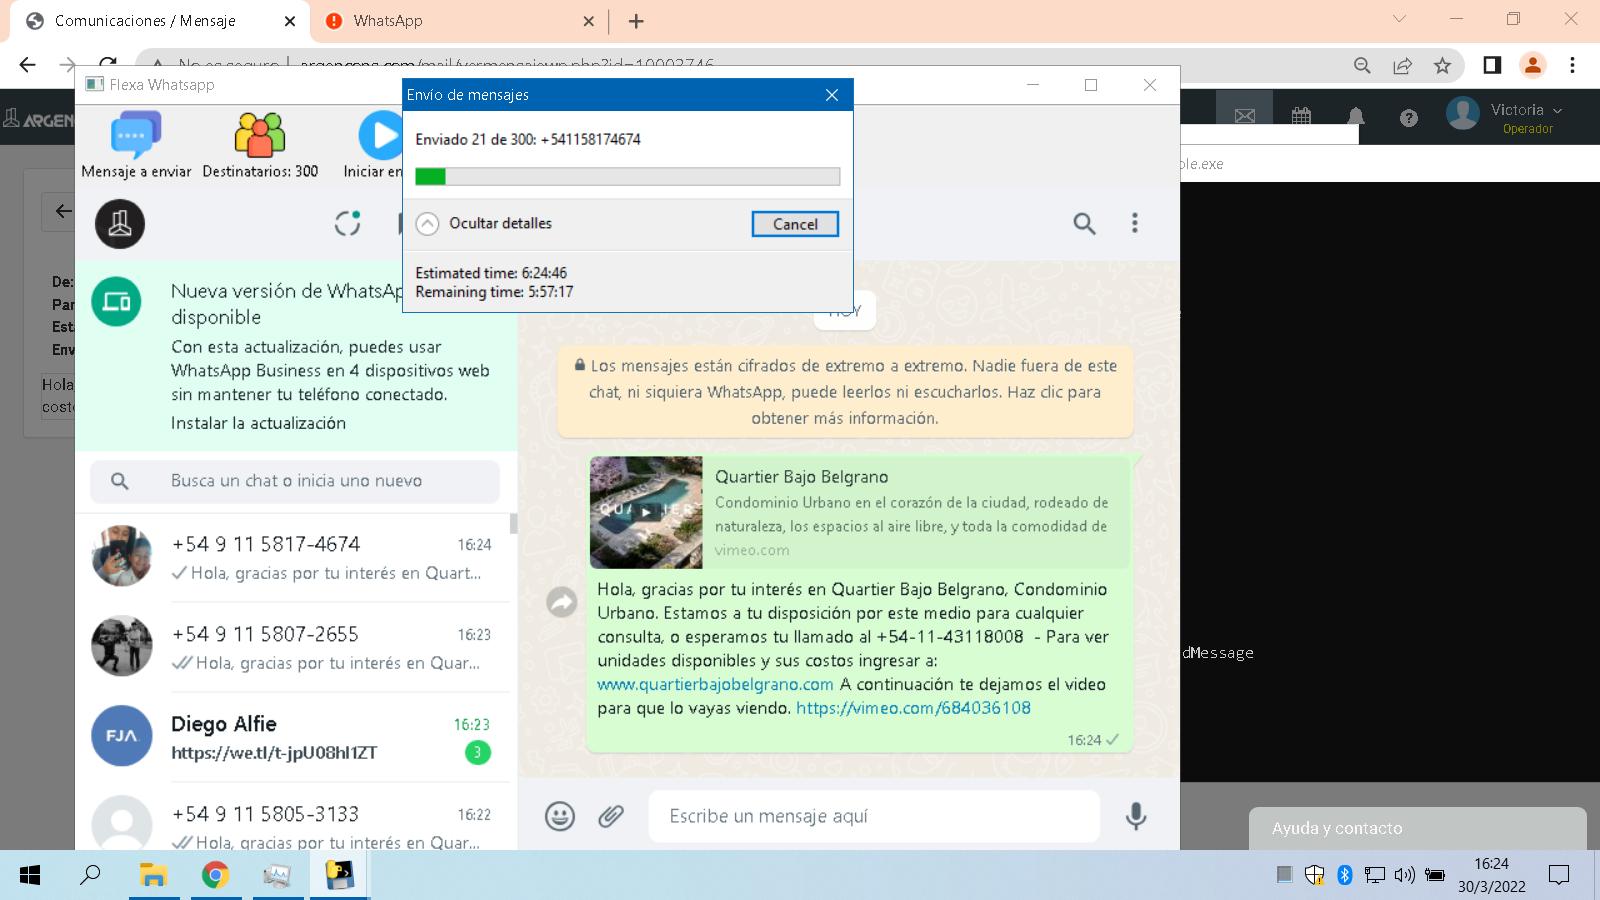Close Envío de mensajes dialog
Viewport: 1600px width, 900px height.
click(x=832, y=95)
